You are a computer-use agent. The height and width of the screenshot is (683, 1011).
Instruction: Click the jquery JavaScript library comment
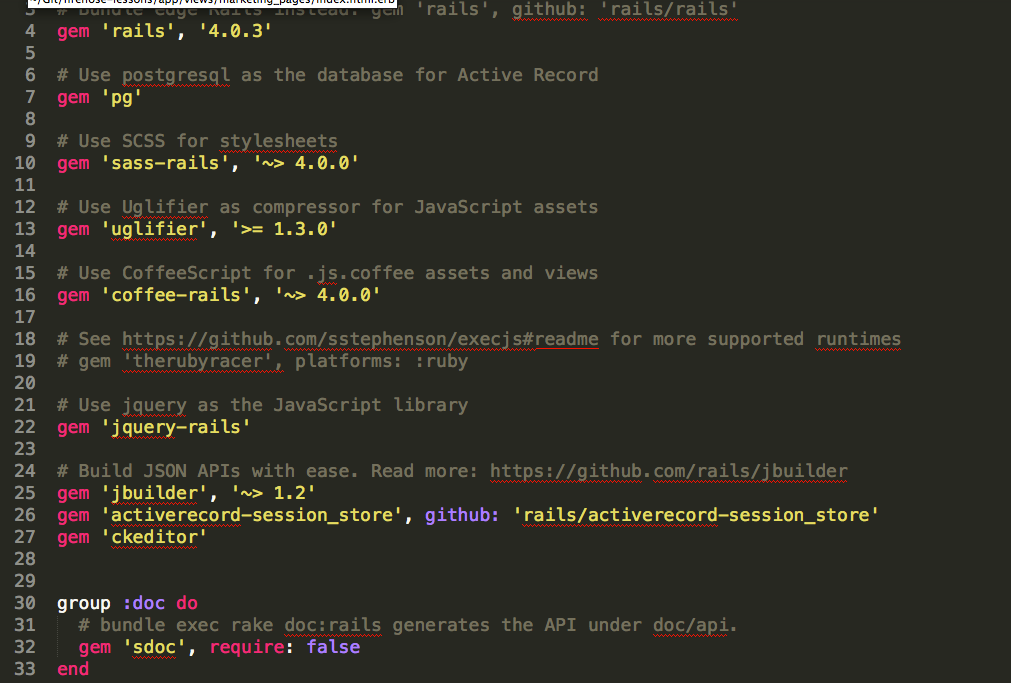[262, 405]
